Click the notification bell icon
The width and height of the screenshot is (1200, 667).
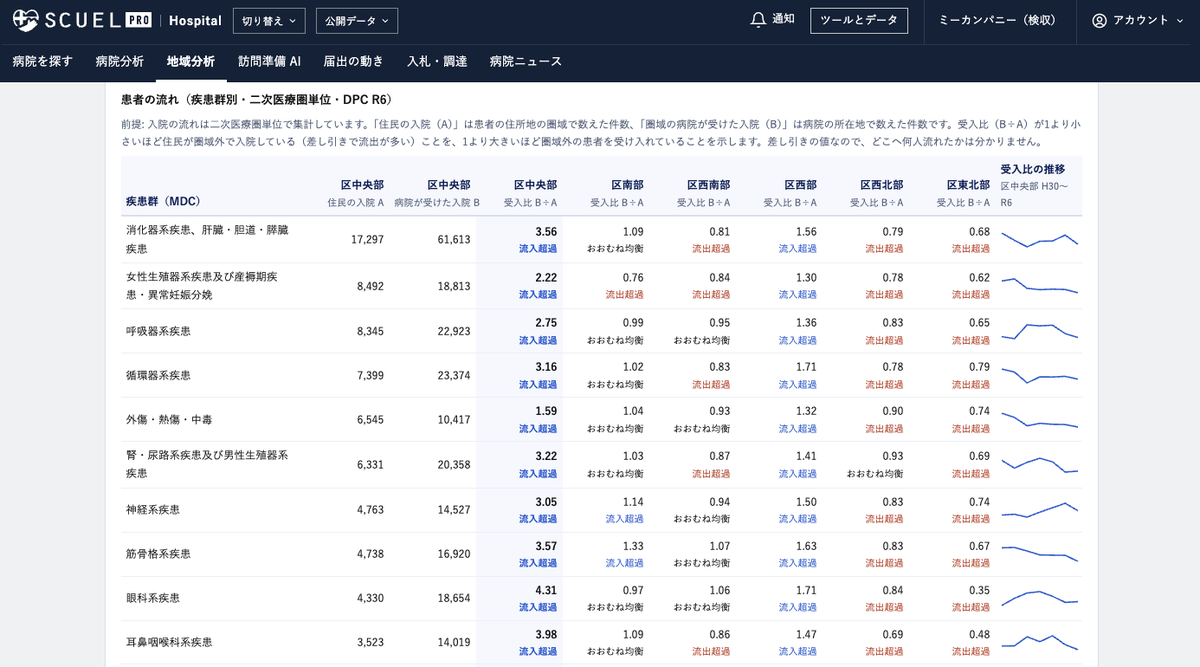[758, 20]
